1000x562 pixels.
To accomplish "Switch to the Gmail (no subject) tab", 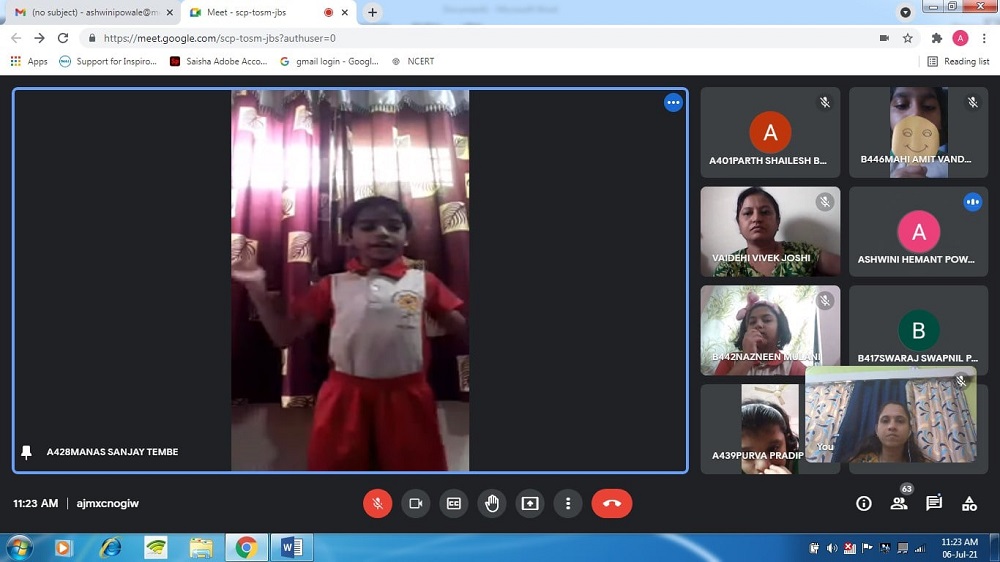I will 90,13.
